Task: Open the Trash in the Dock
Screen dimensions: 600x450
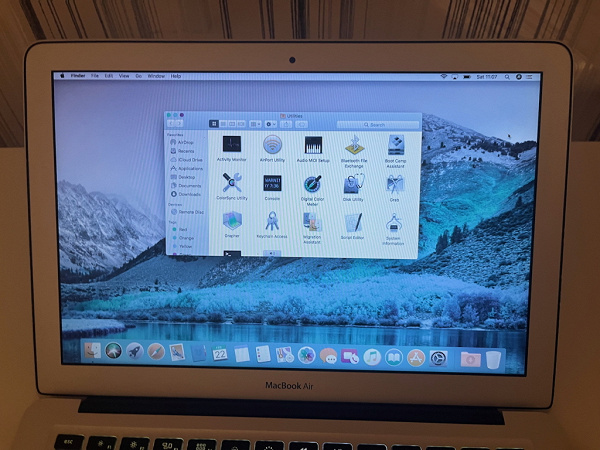Action: point(493,360)
